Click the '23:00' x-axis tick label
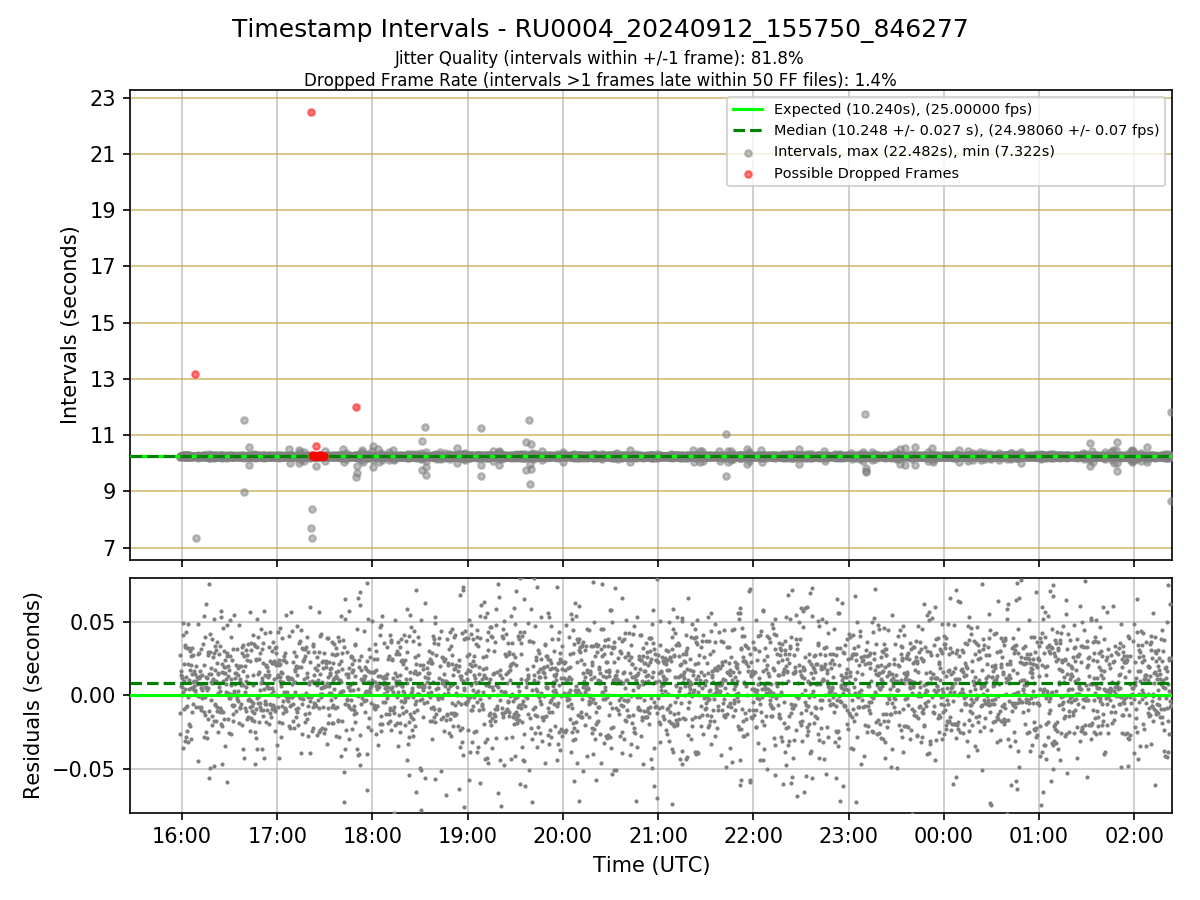 click(848, 834)
